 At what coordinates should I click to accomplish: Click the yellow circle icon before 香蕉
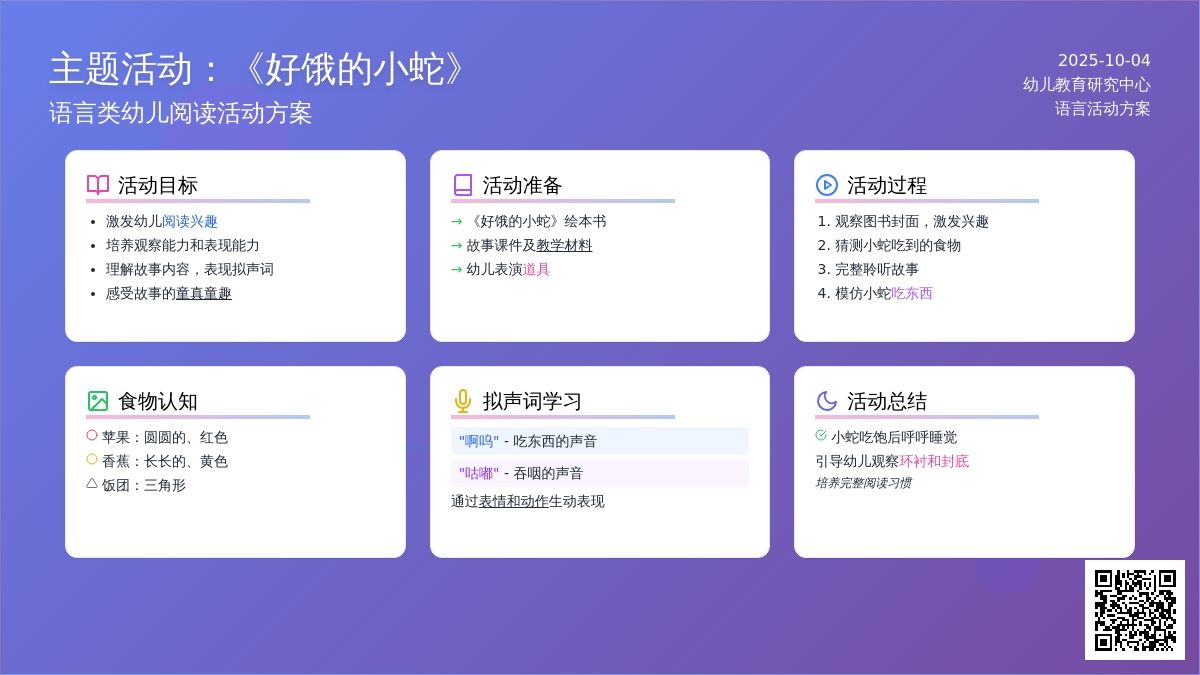click(92, 460)
